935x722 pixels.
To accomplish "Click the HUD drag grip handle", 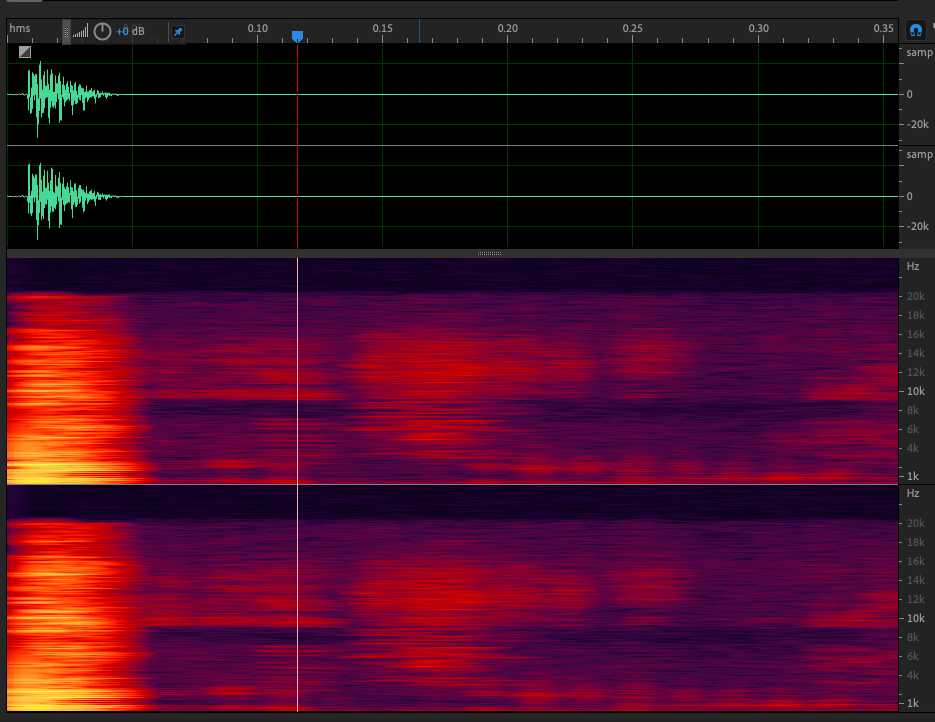I will click(x=67, y=31).
